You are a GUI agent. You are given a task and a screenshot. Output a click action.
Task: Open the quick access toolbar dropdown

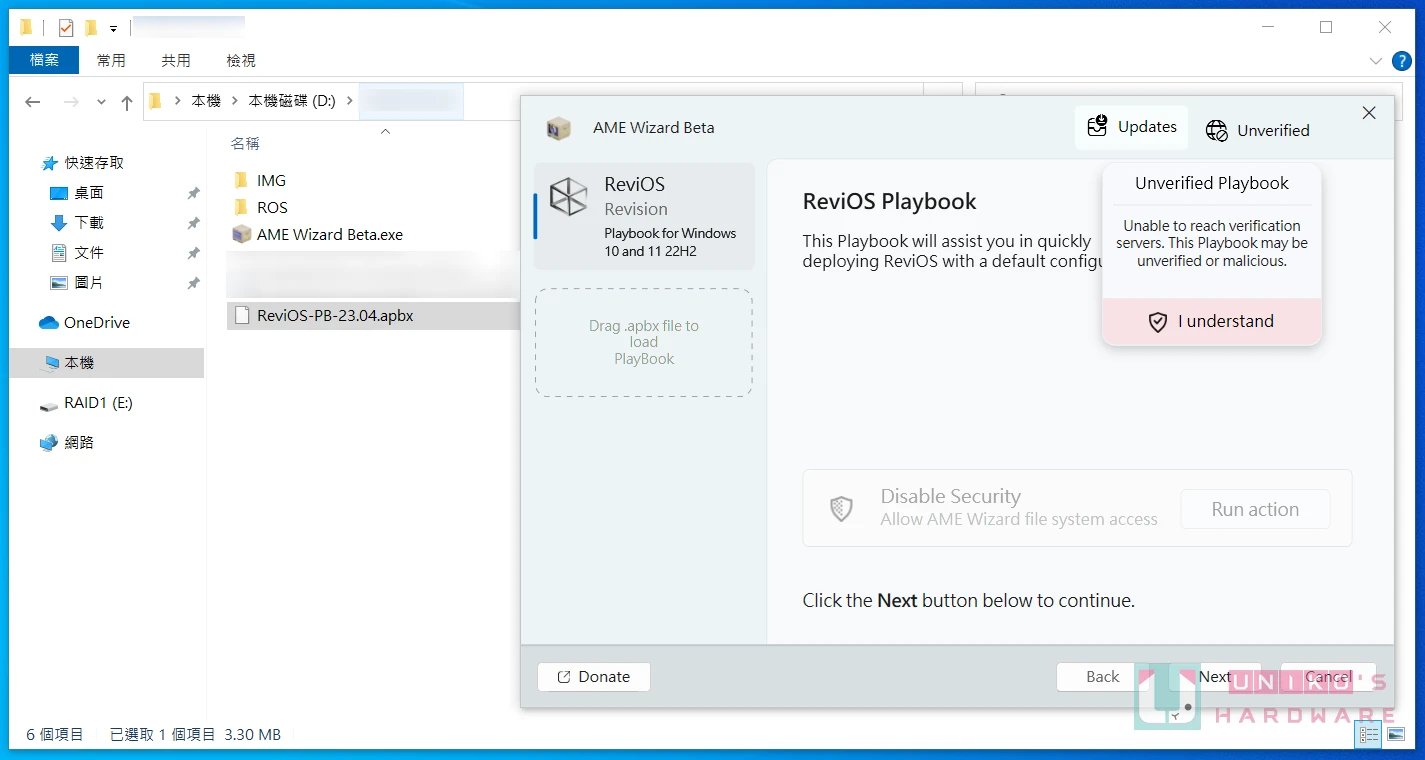pyautogui.click(x=114, y=29)
